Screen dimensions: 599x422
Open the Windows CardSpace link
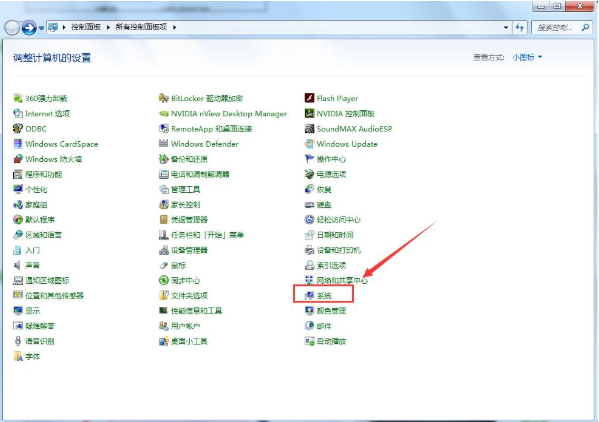[62, 144]
